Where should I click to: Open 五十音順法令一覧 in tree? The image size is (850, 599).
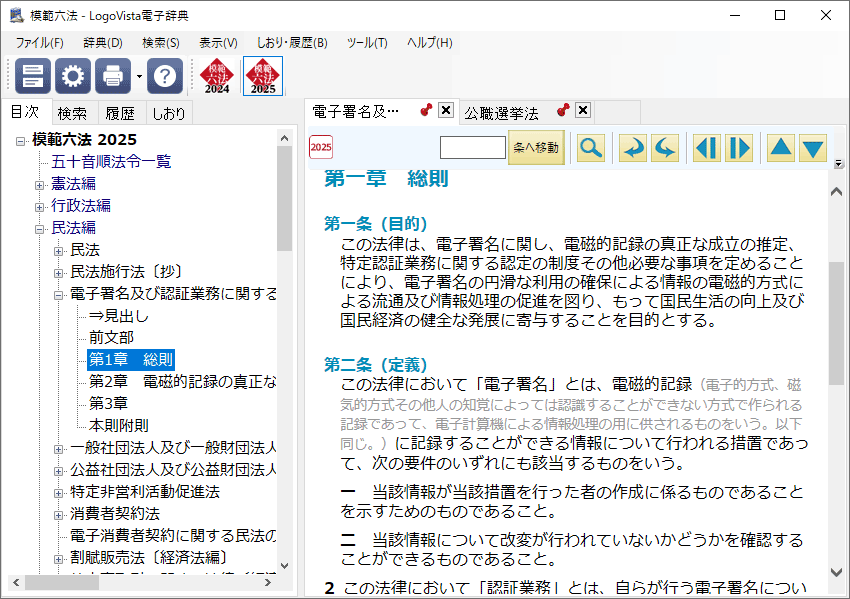coord(111,162)
